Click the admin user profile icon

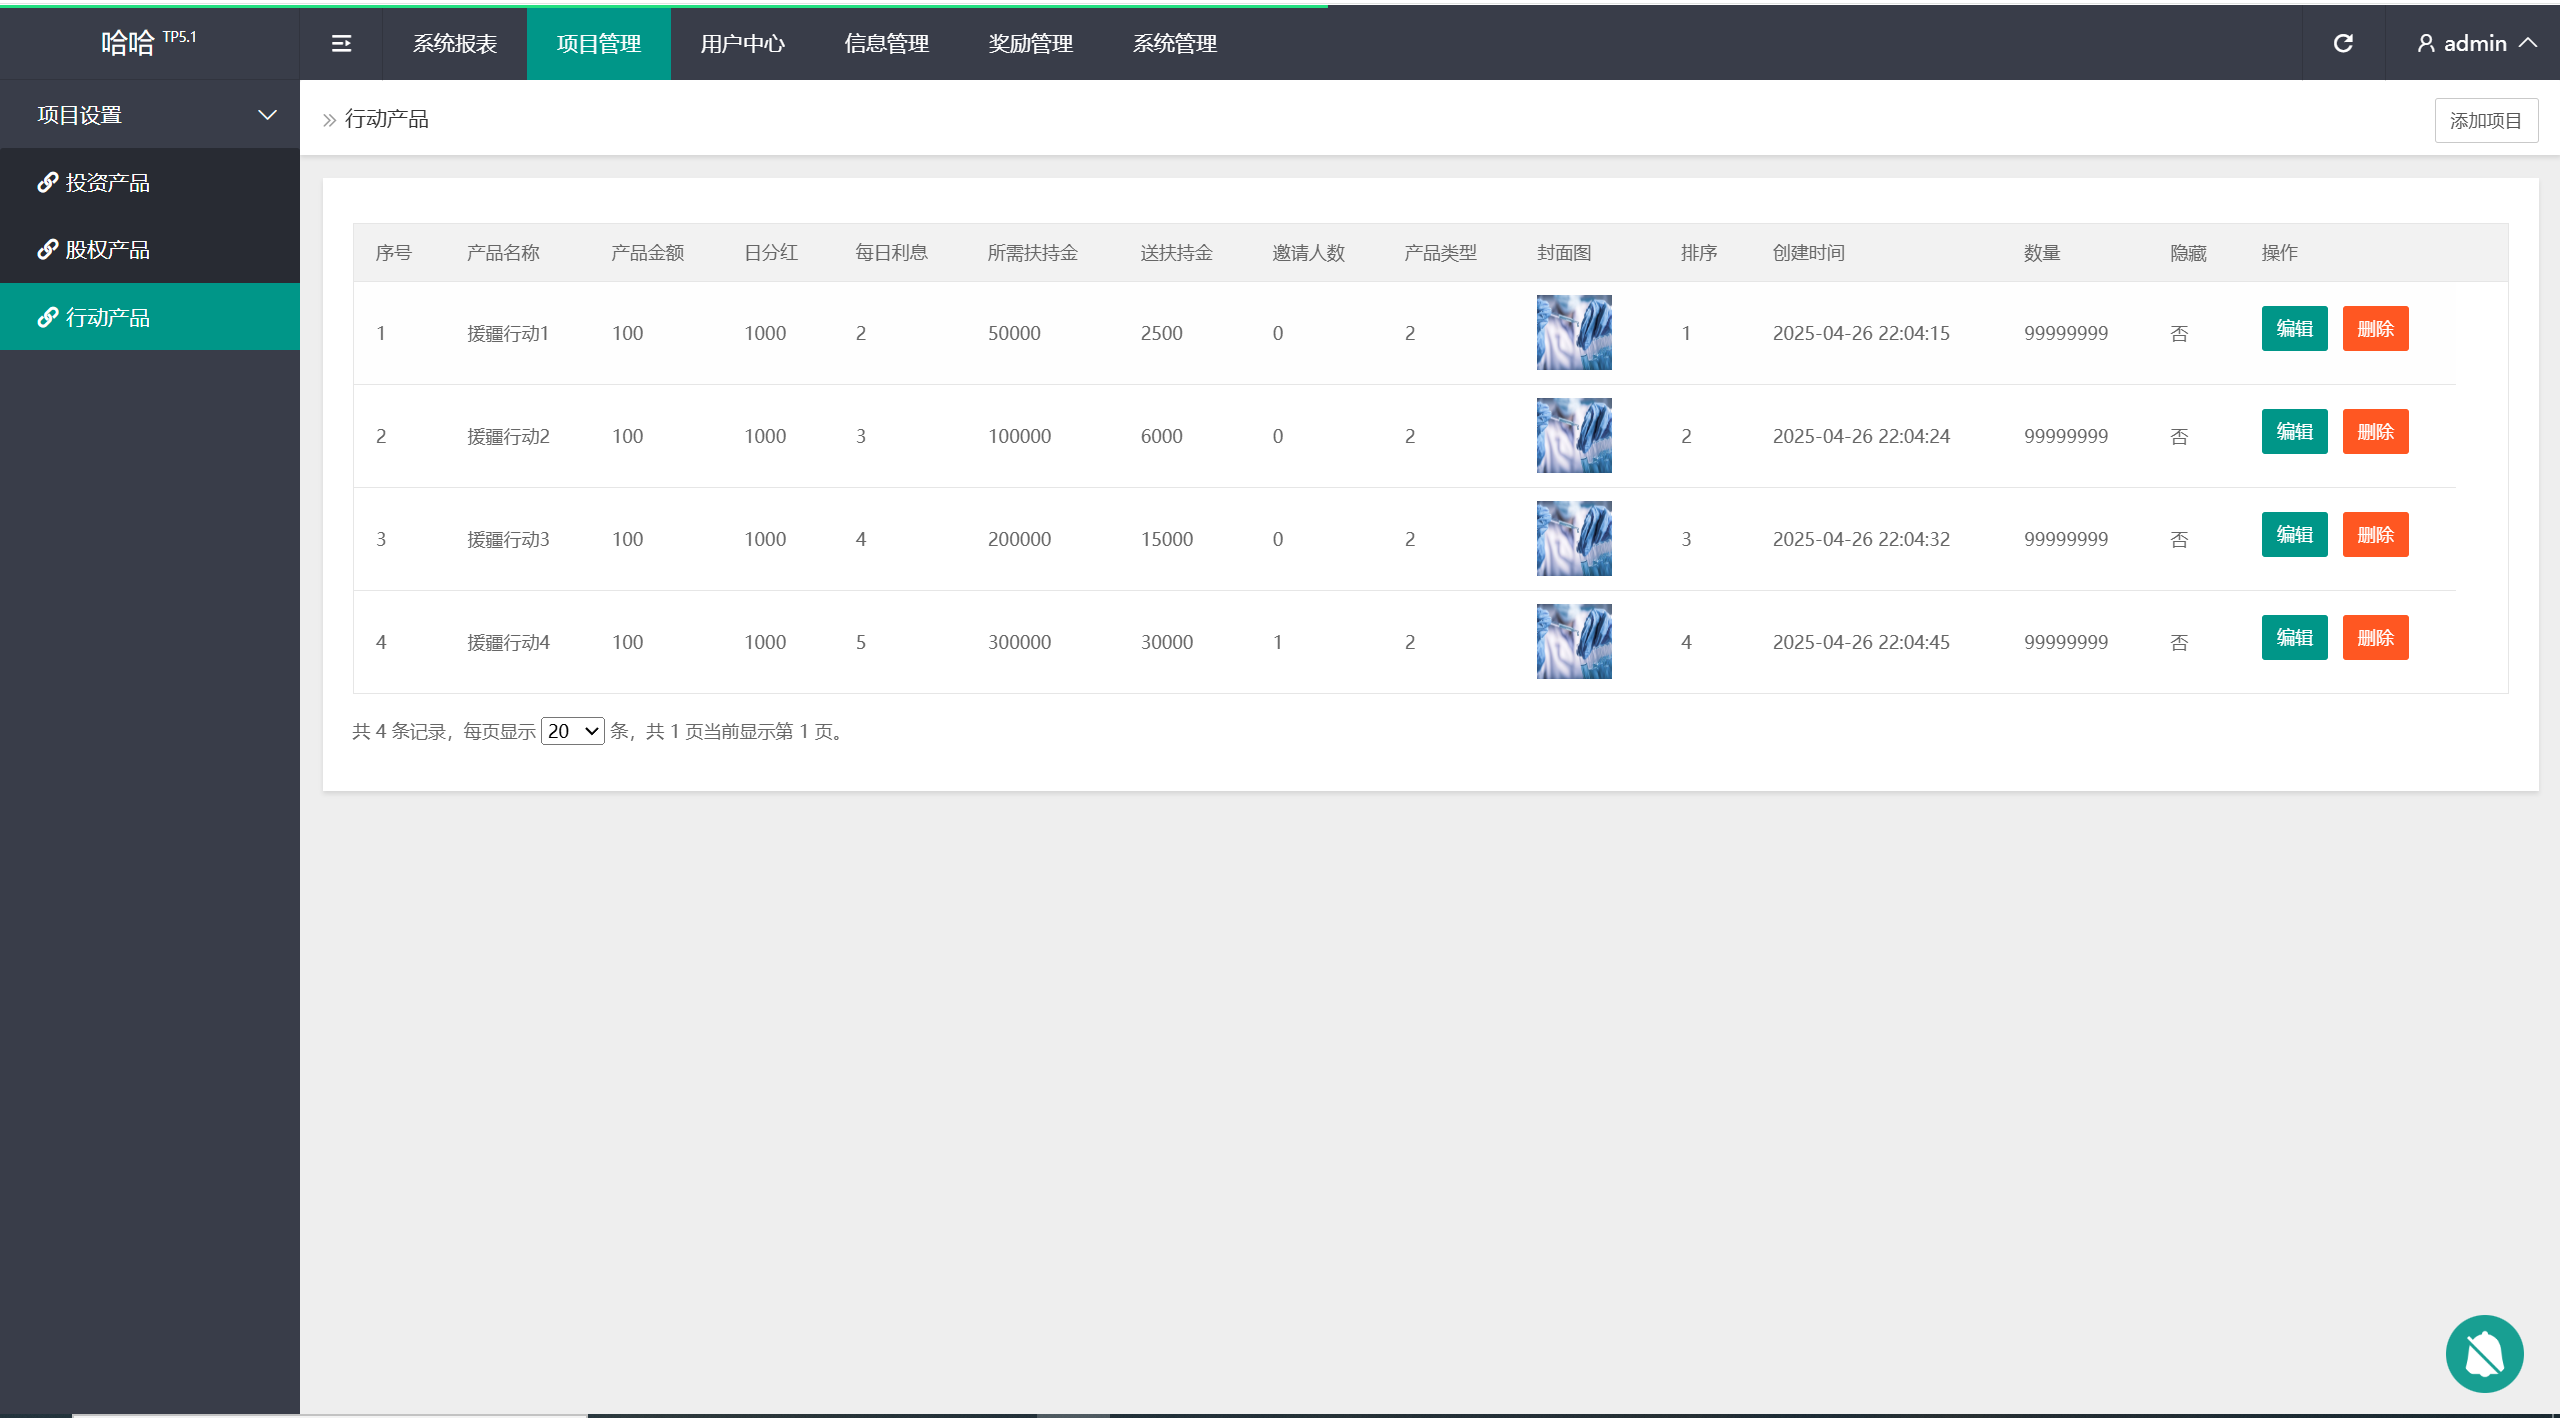coord(2426,43)
